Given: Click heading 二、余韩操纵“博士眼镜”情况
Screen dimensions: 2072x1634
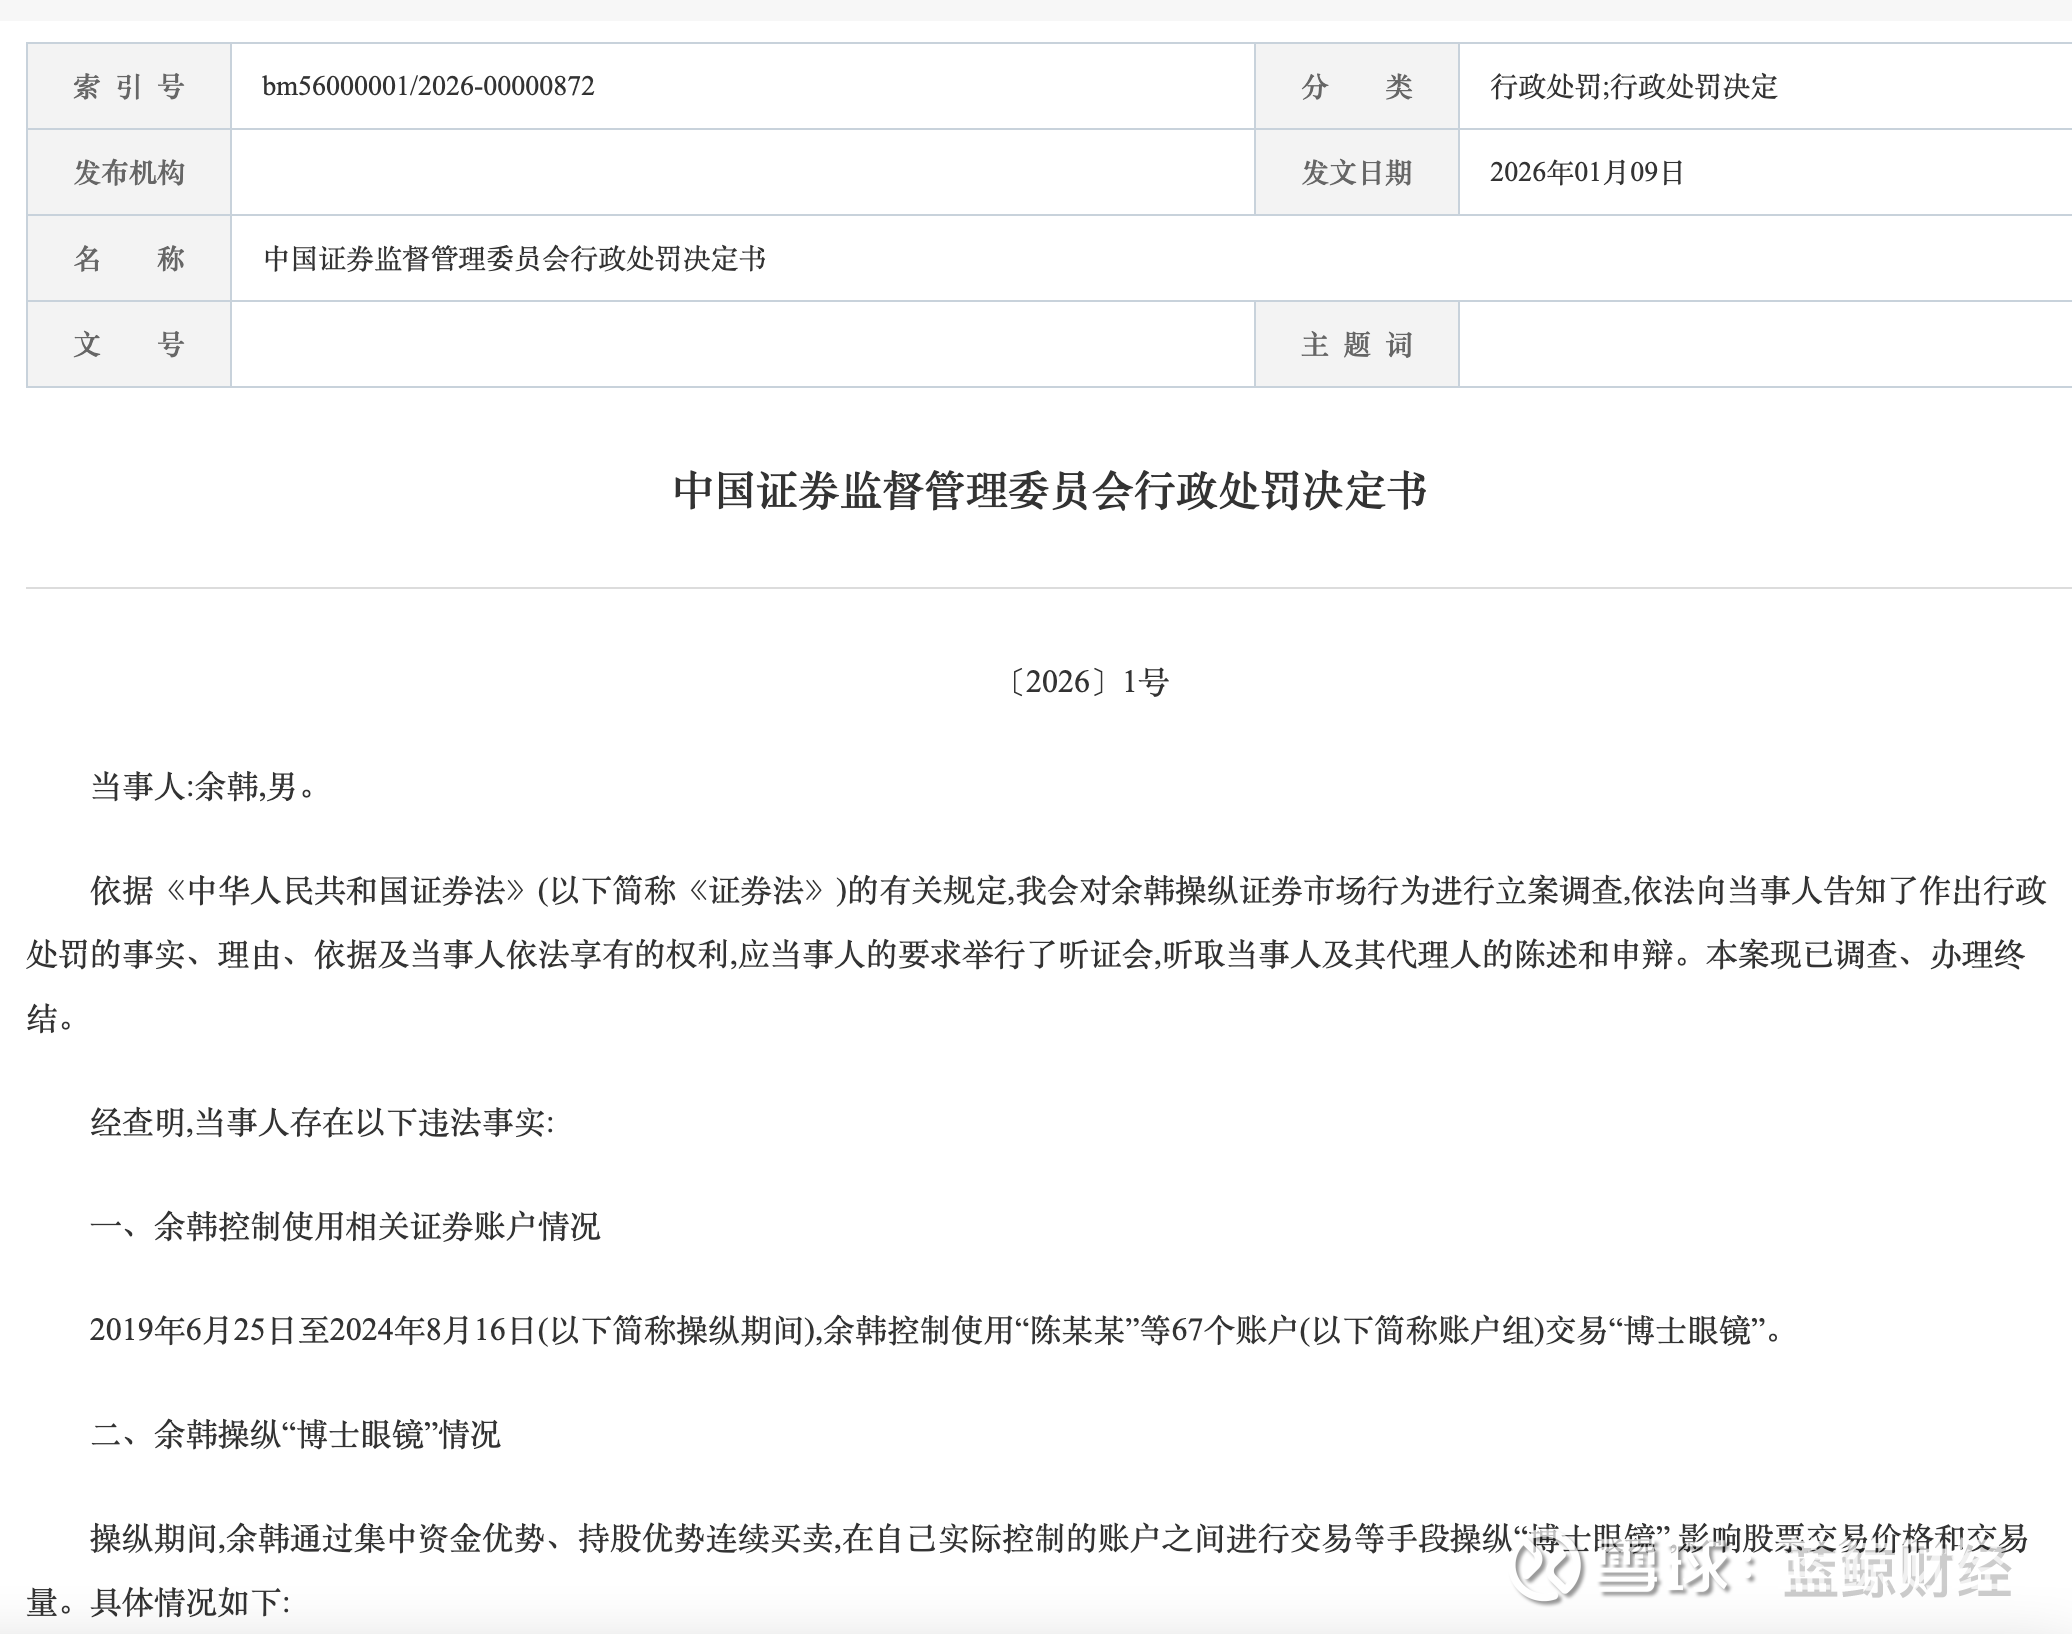Looking at the screenshot, I should [x=295, y=1434].
